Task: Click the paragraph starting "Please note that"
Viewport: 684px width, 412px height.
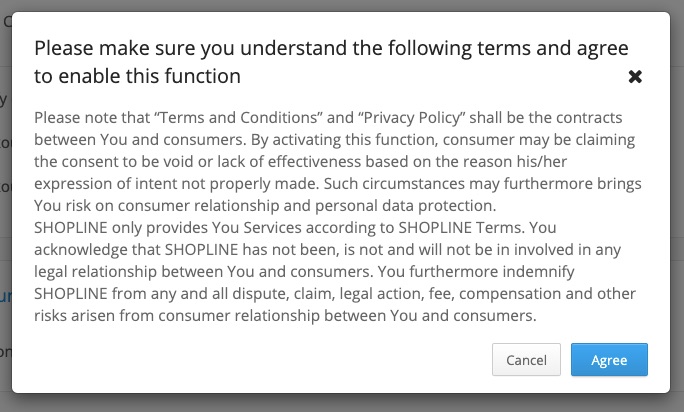Action: 338,161
